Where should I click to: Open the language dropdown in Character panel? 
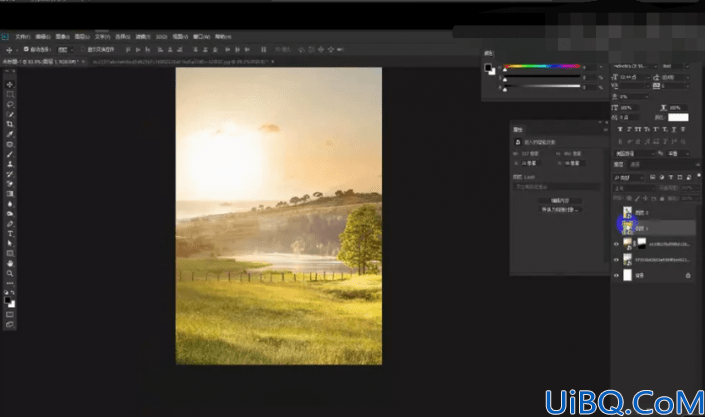click(x=635, y=154)
